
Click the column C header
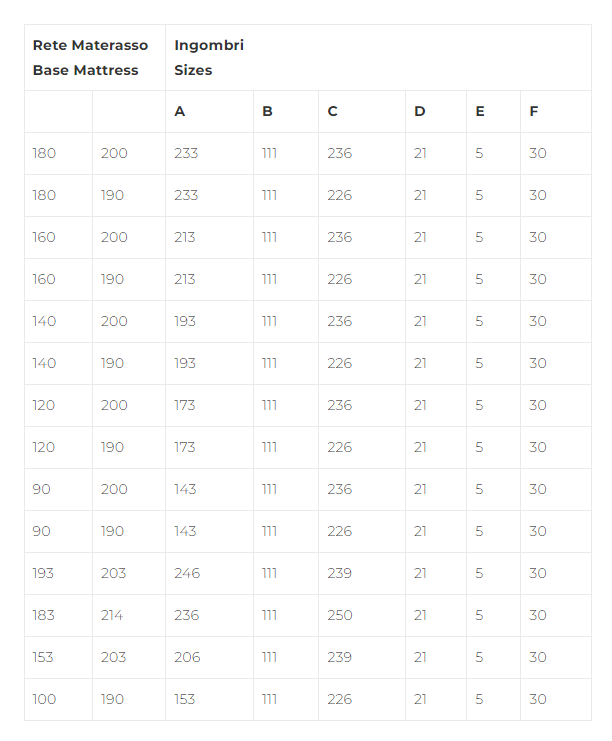pos(332,111)
